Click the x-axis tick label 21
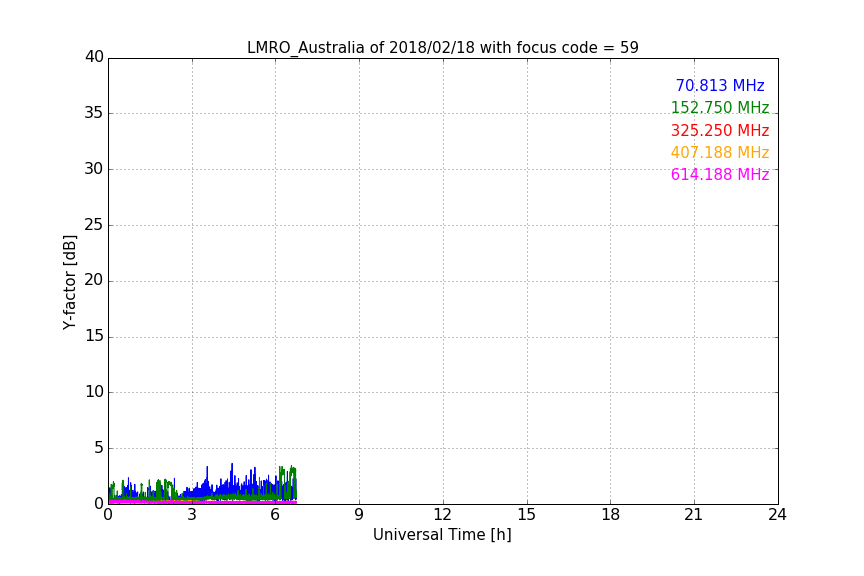864x576 pixels. (694, 515)
